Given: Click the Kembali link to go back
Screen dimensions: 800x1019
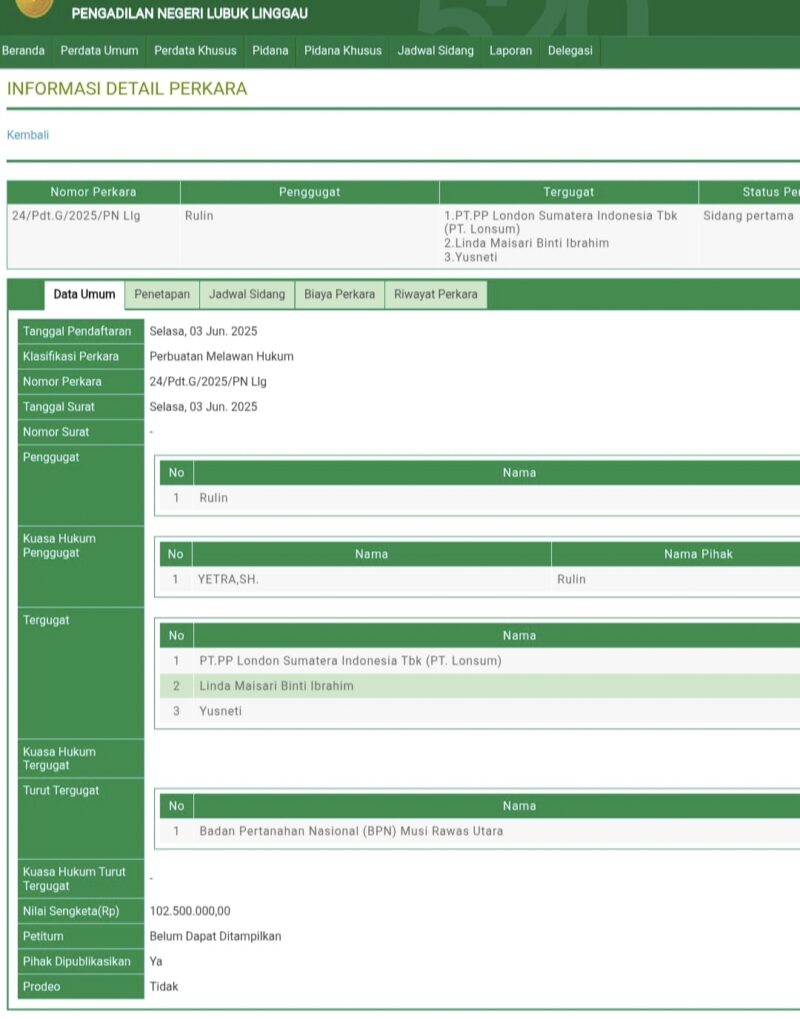Looking at the screenshot, I should [28, 135].
